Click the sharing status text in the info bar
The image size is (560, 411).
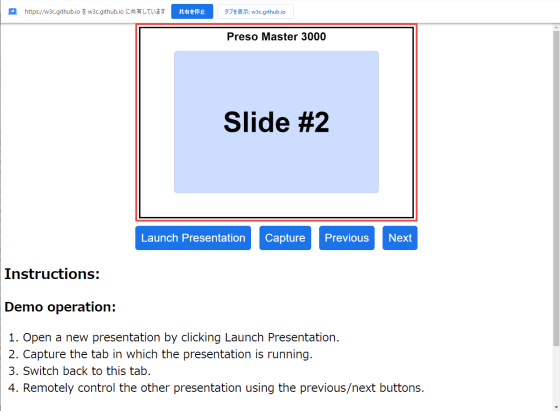click(x=95, y=11)
